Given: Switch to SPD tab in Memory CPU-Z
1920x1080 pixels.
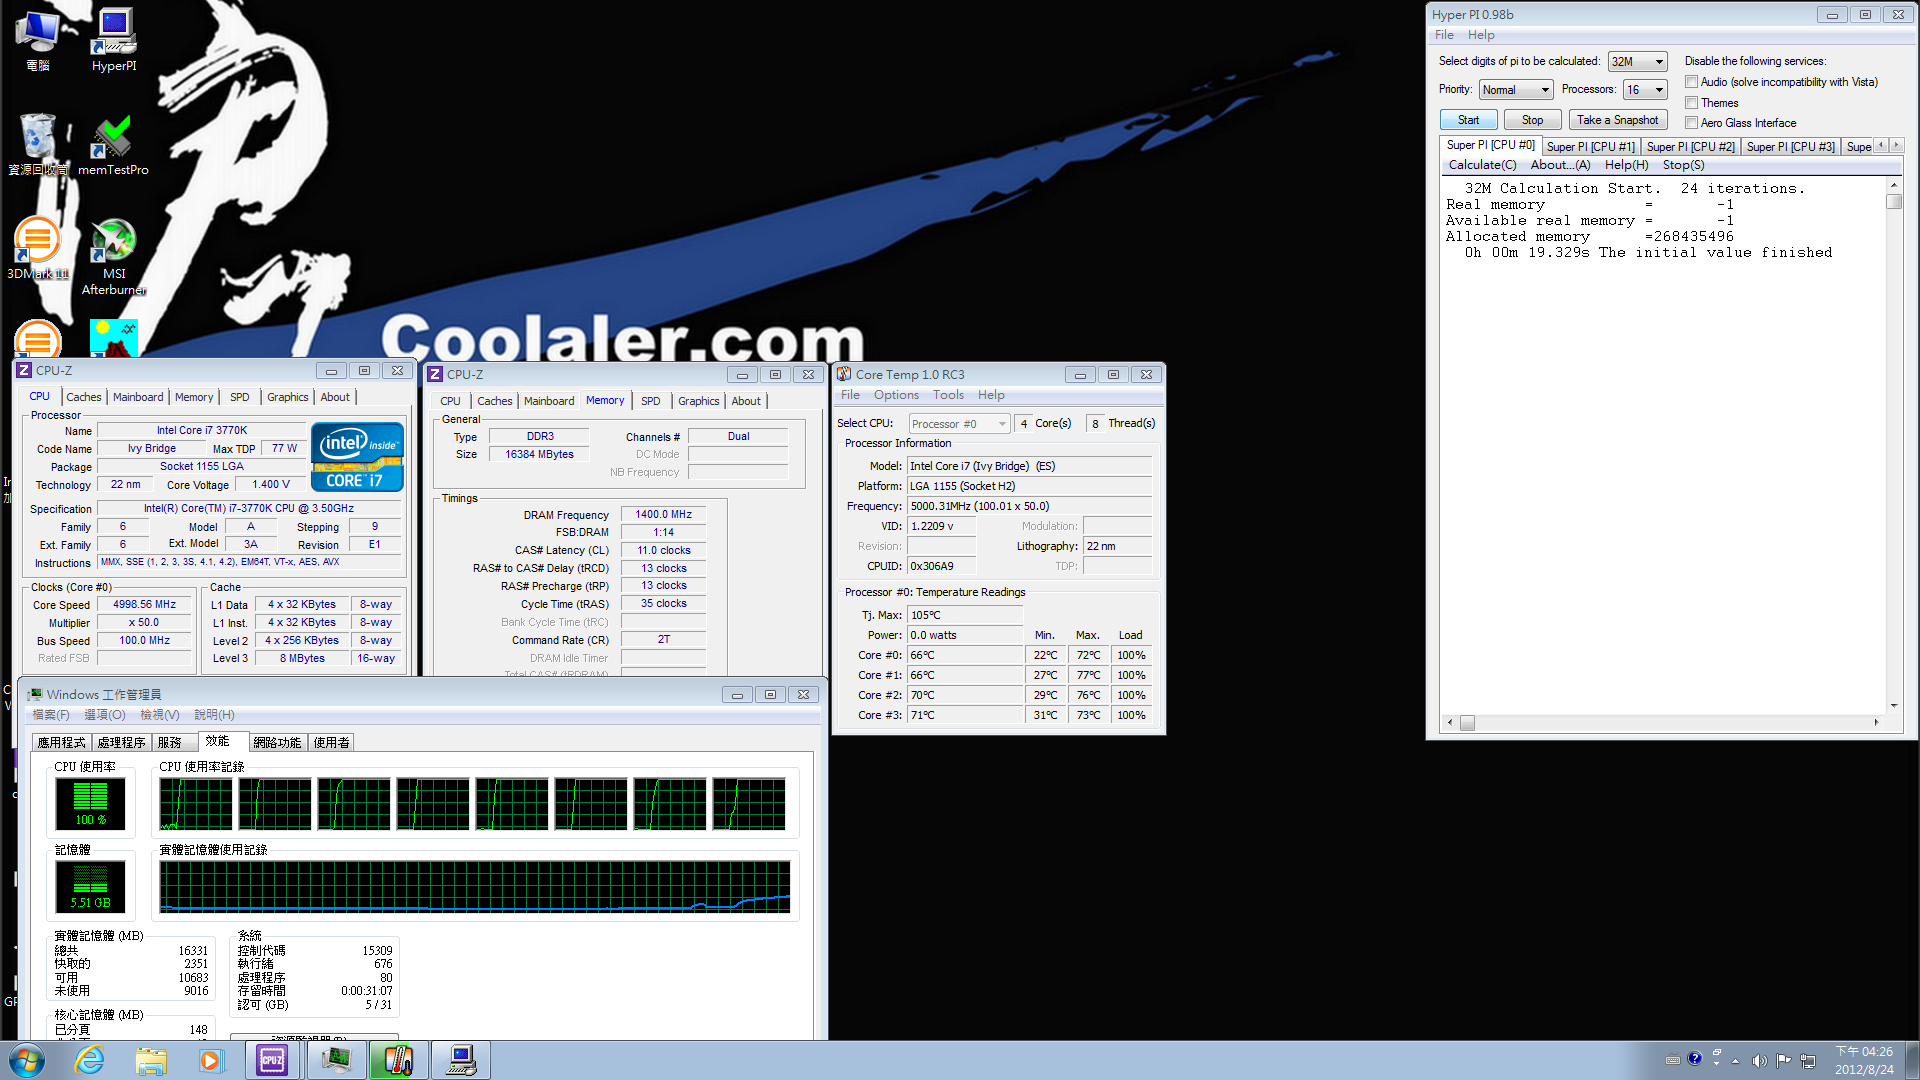Looking at the screenshot, I should point(650,401).
